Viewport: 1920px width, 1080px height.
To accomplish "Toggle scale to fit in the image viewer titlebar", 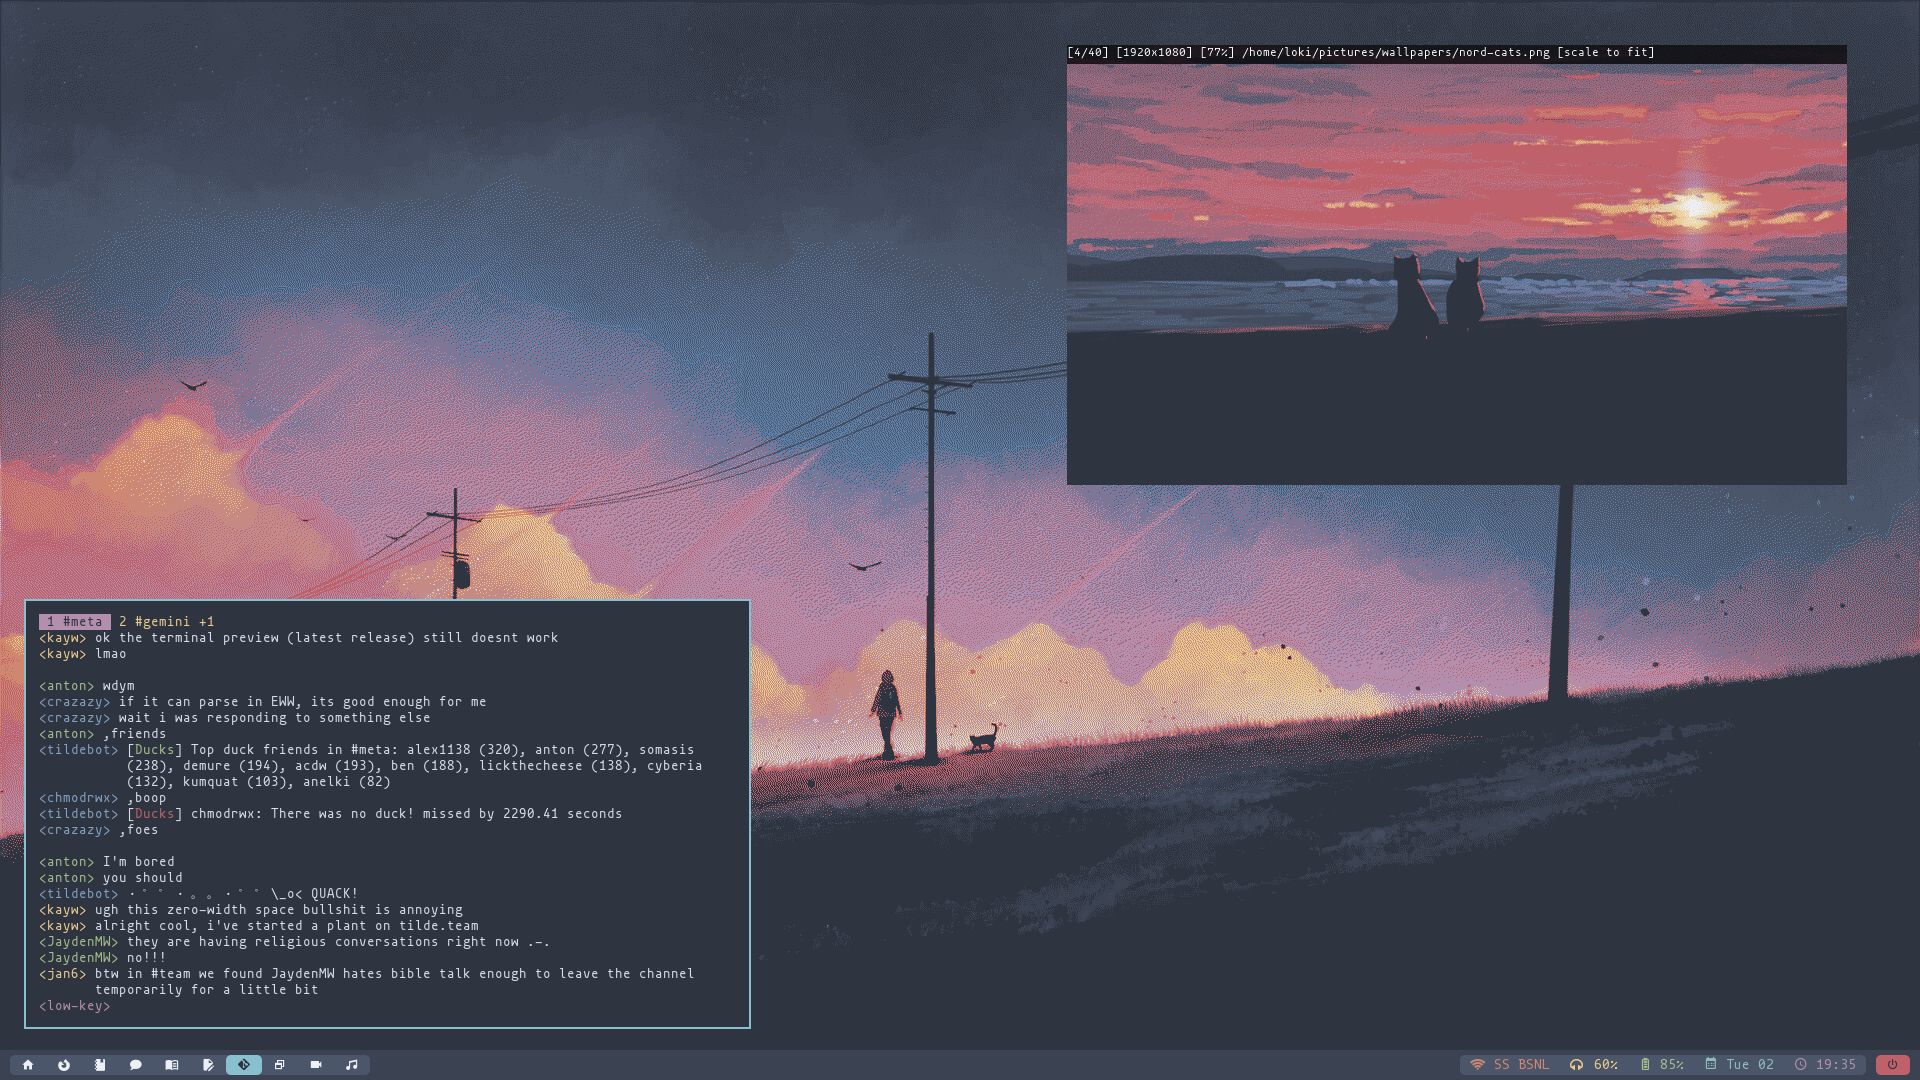I will point(1605,51).
